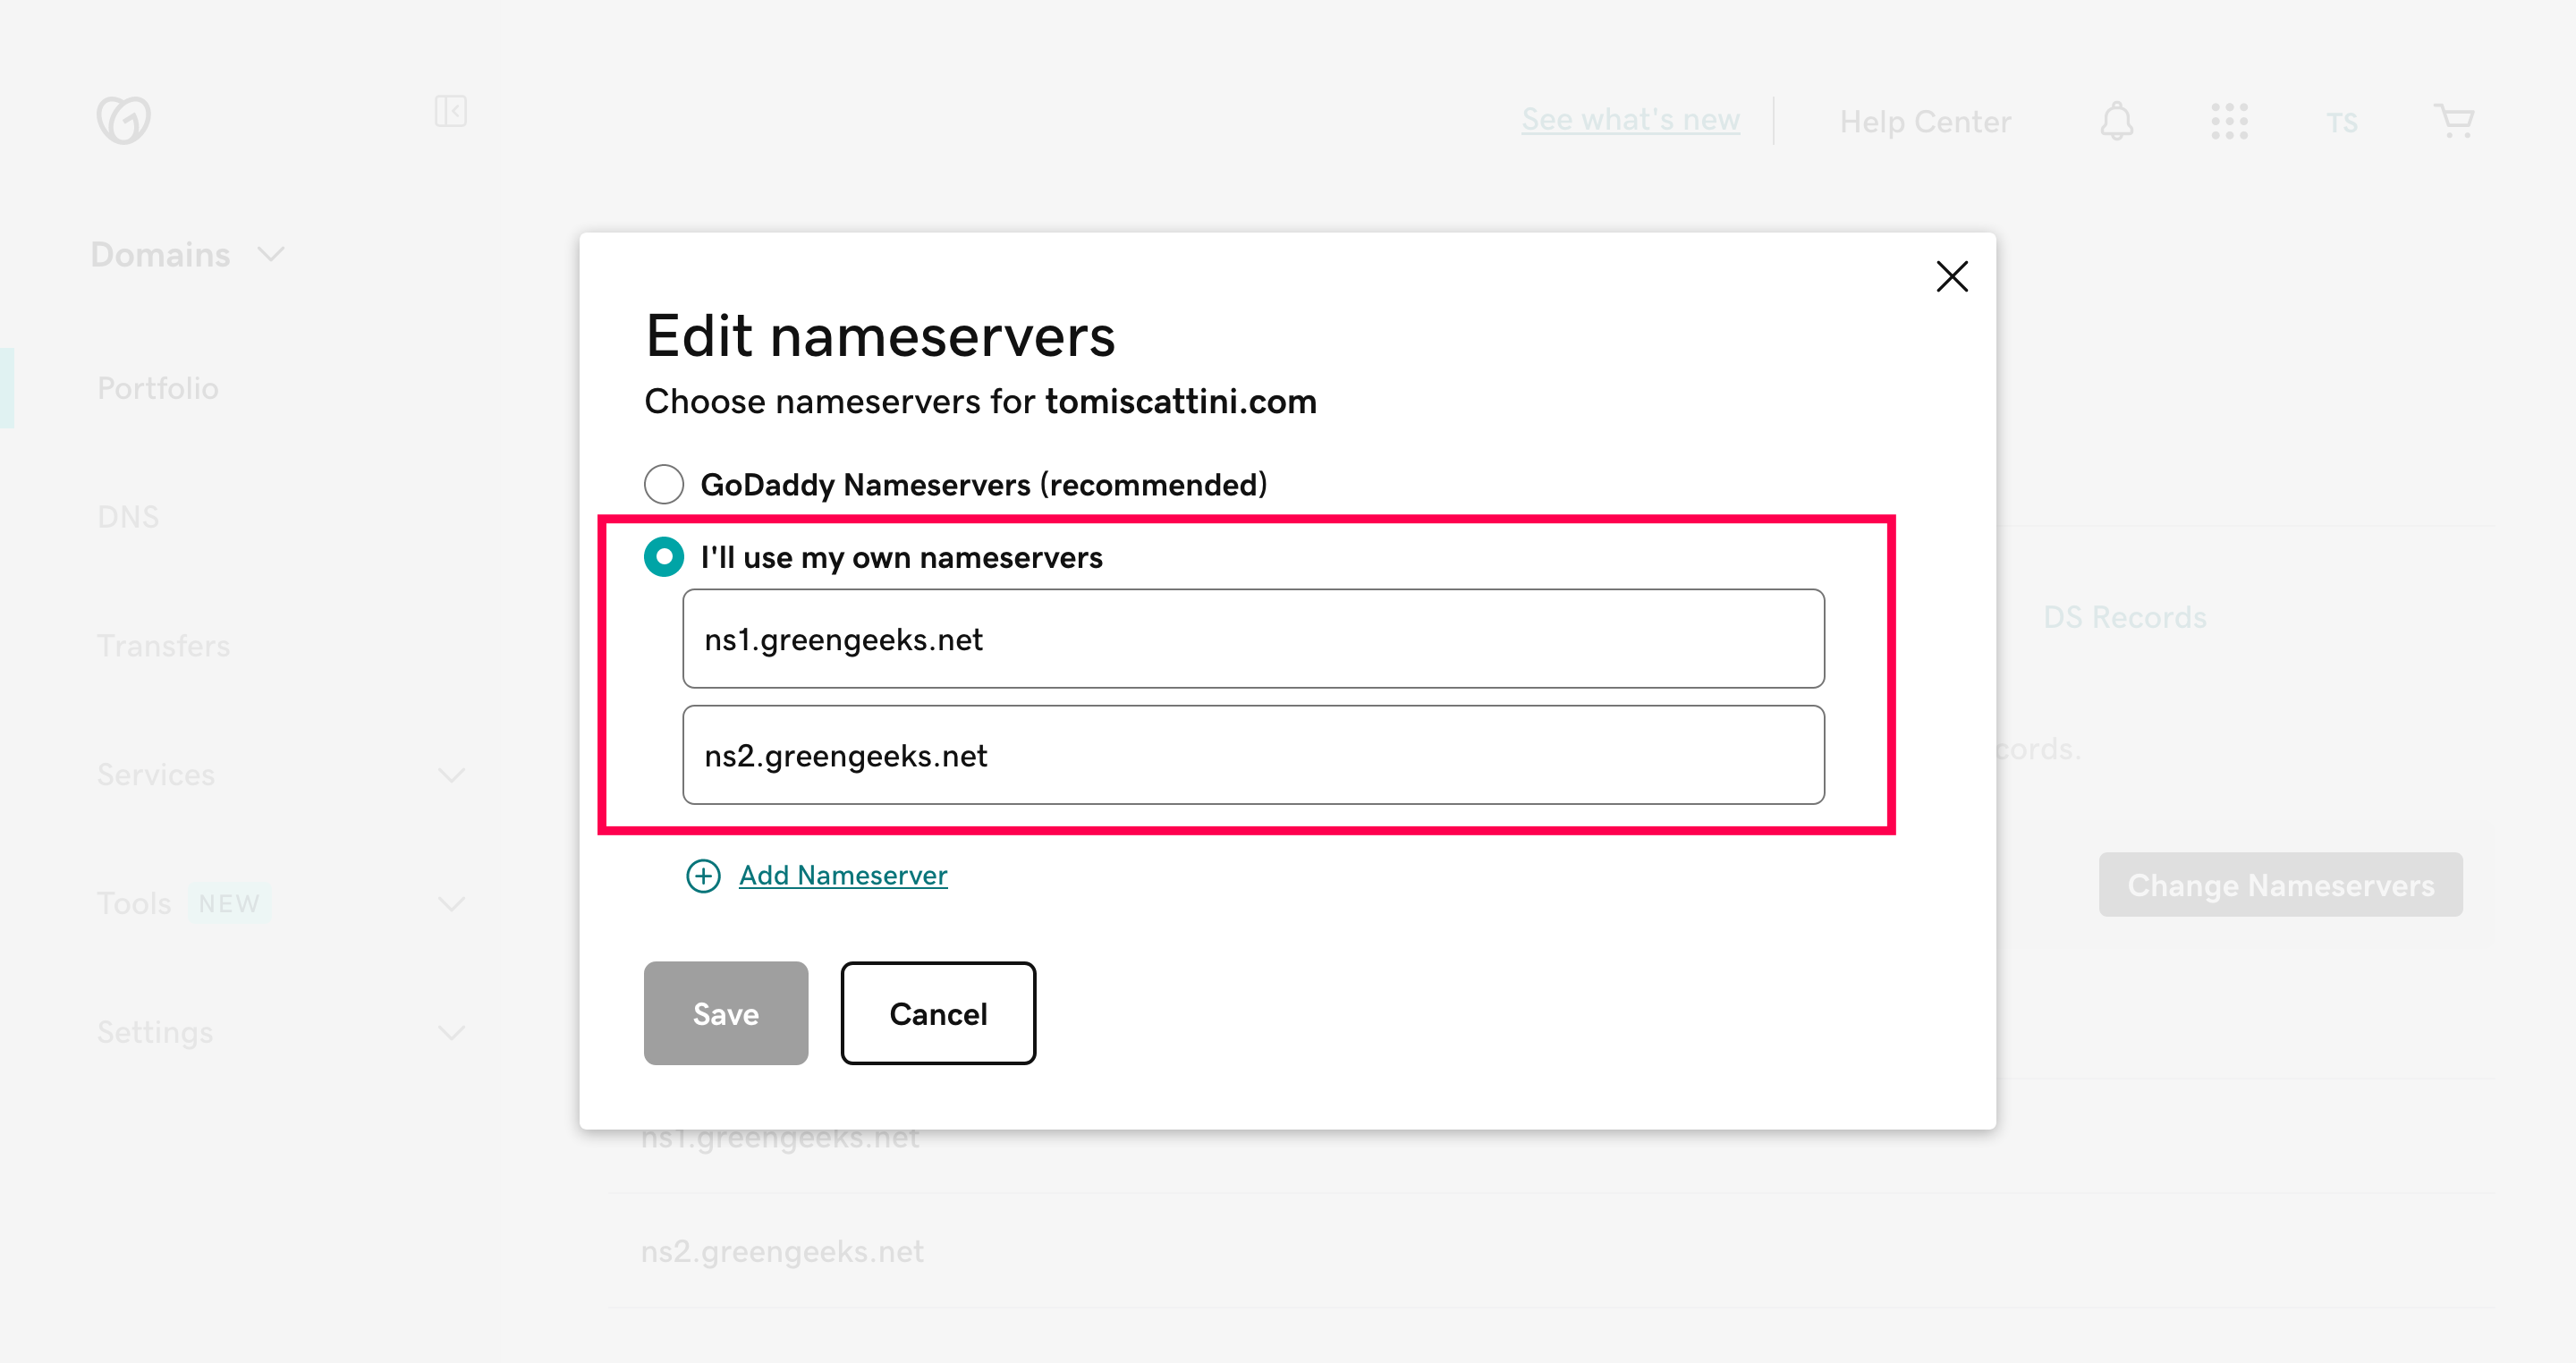Screen dimensions: 2576x1363
Task: Click the plus icon beside Add Nameserver
Action: [703, 876]
